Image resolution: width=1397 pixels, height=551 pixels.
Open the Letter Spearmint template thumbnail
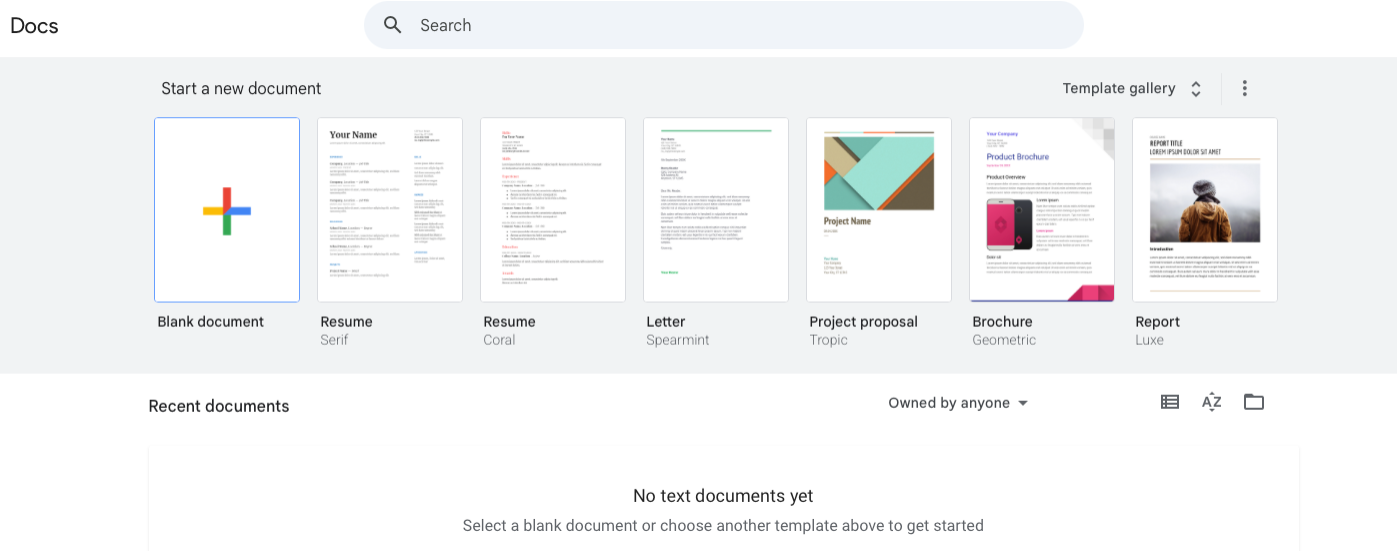click(x=716, y=210)
